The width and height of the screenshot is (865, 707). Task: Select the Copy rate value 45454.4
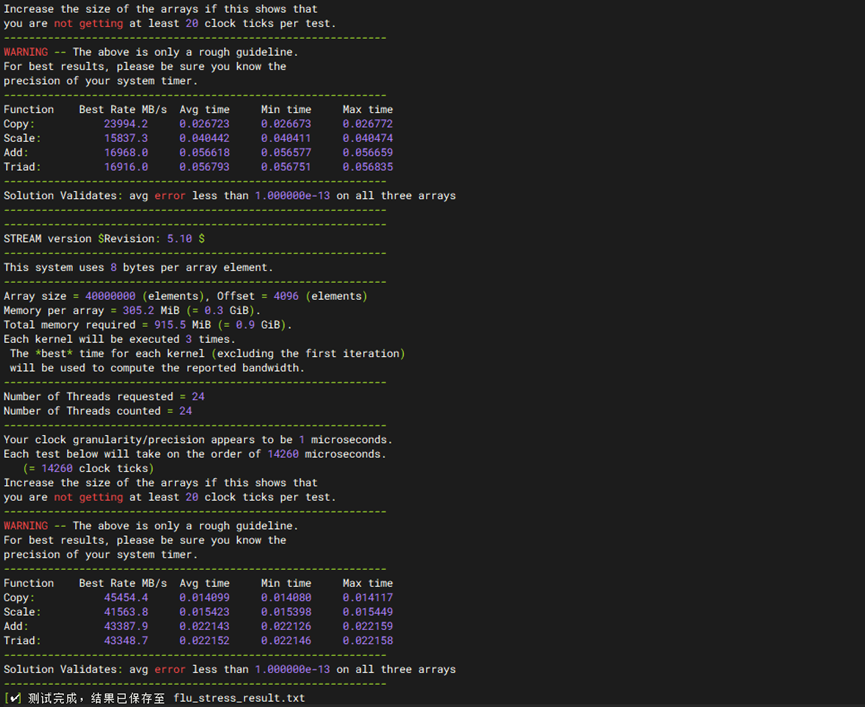click(x=126, y=598)
